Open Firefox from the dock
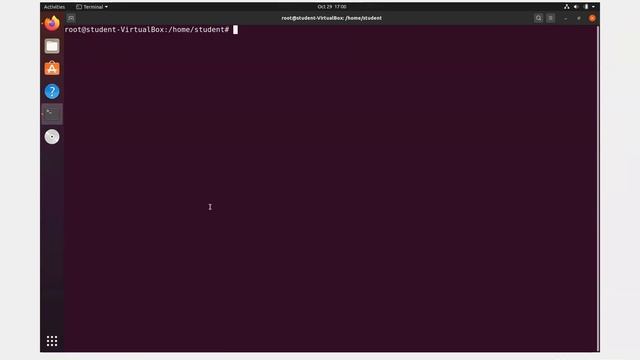Image resolution: width=640 pixels, height=360 pixels. point(52,24)
